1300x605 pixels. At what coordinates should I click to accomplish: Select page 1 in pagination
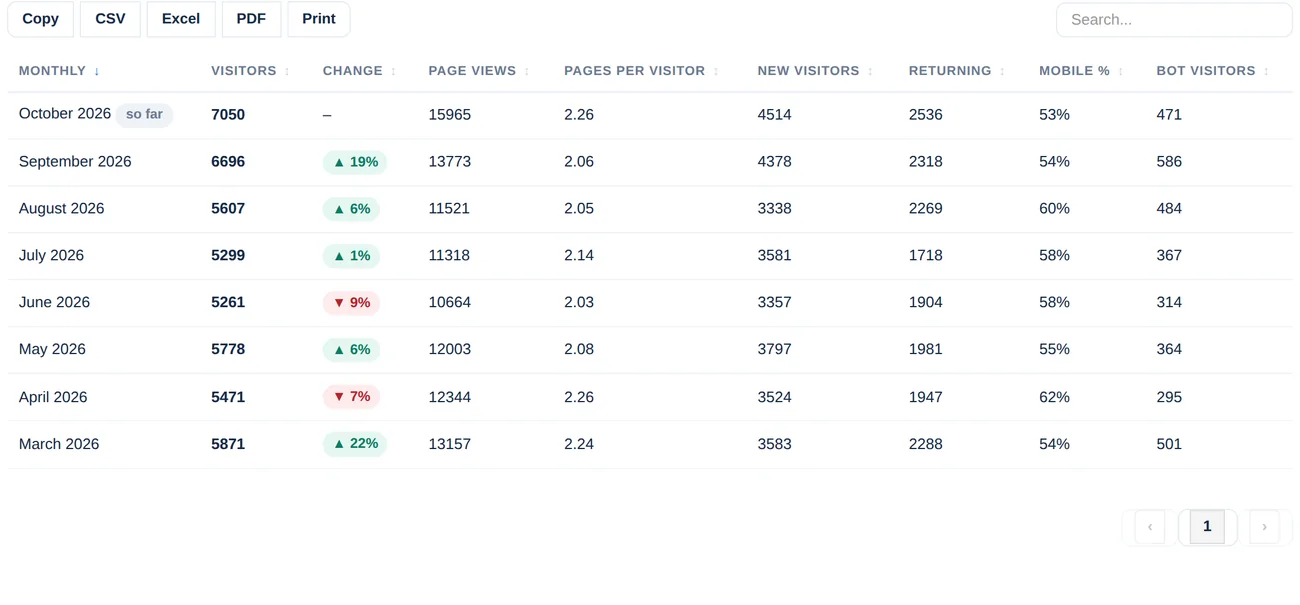pos(1207,527)
